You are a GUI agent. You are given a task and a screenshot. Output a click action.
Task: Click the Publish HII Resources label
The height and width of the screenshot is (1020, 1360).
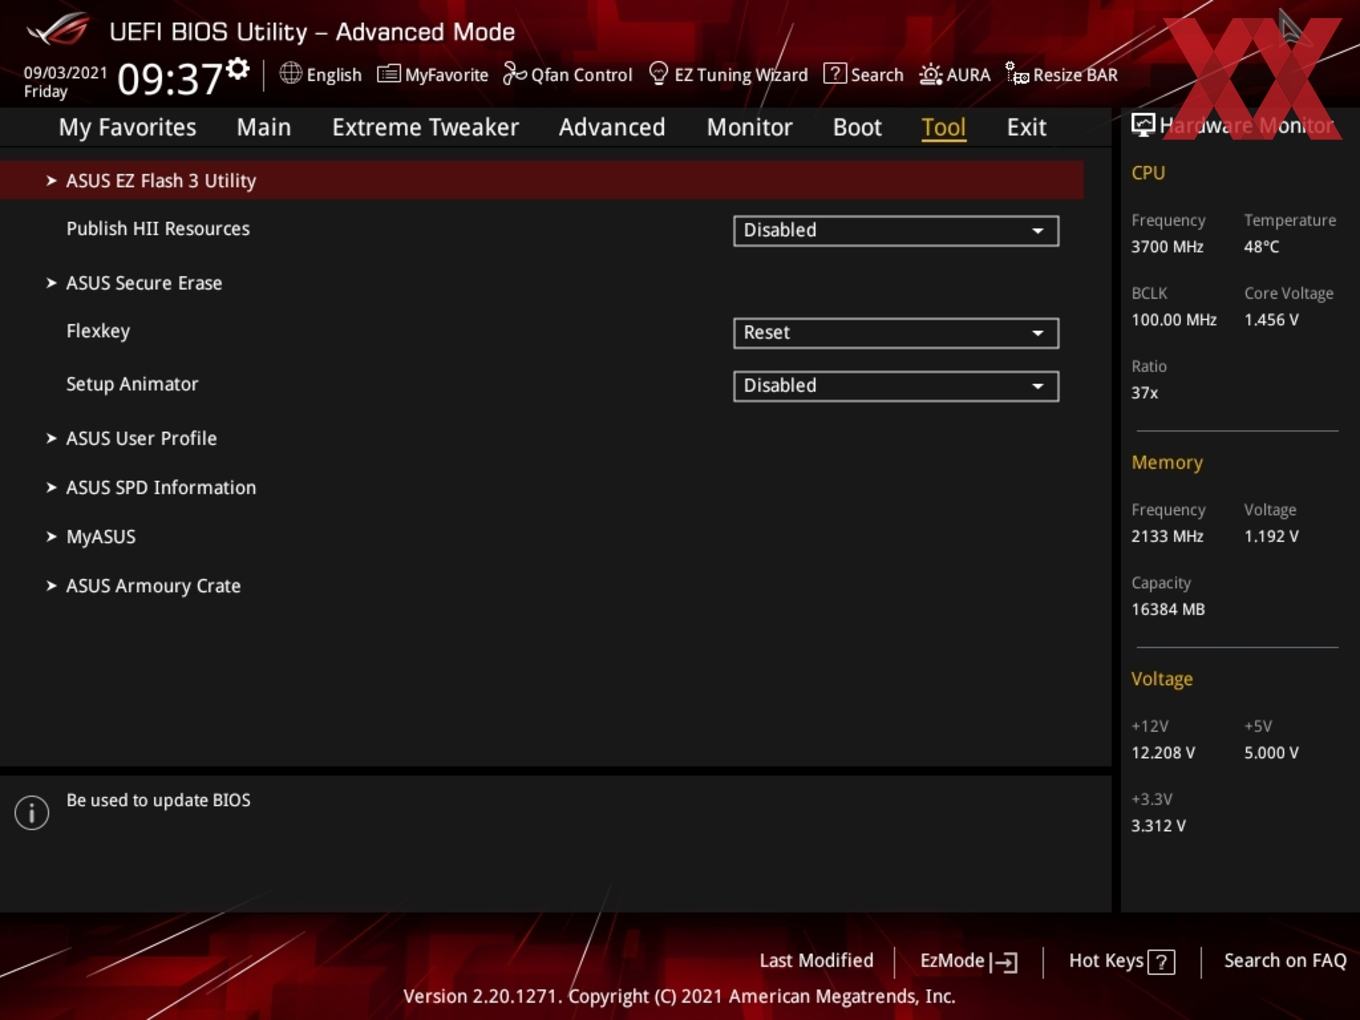pos(158,228)
